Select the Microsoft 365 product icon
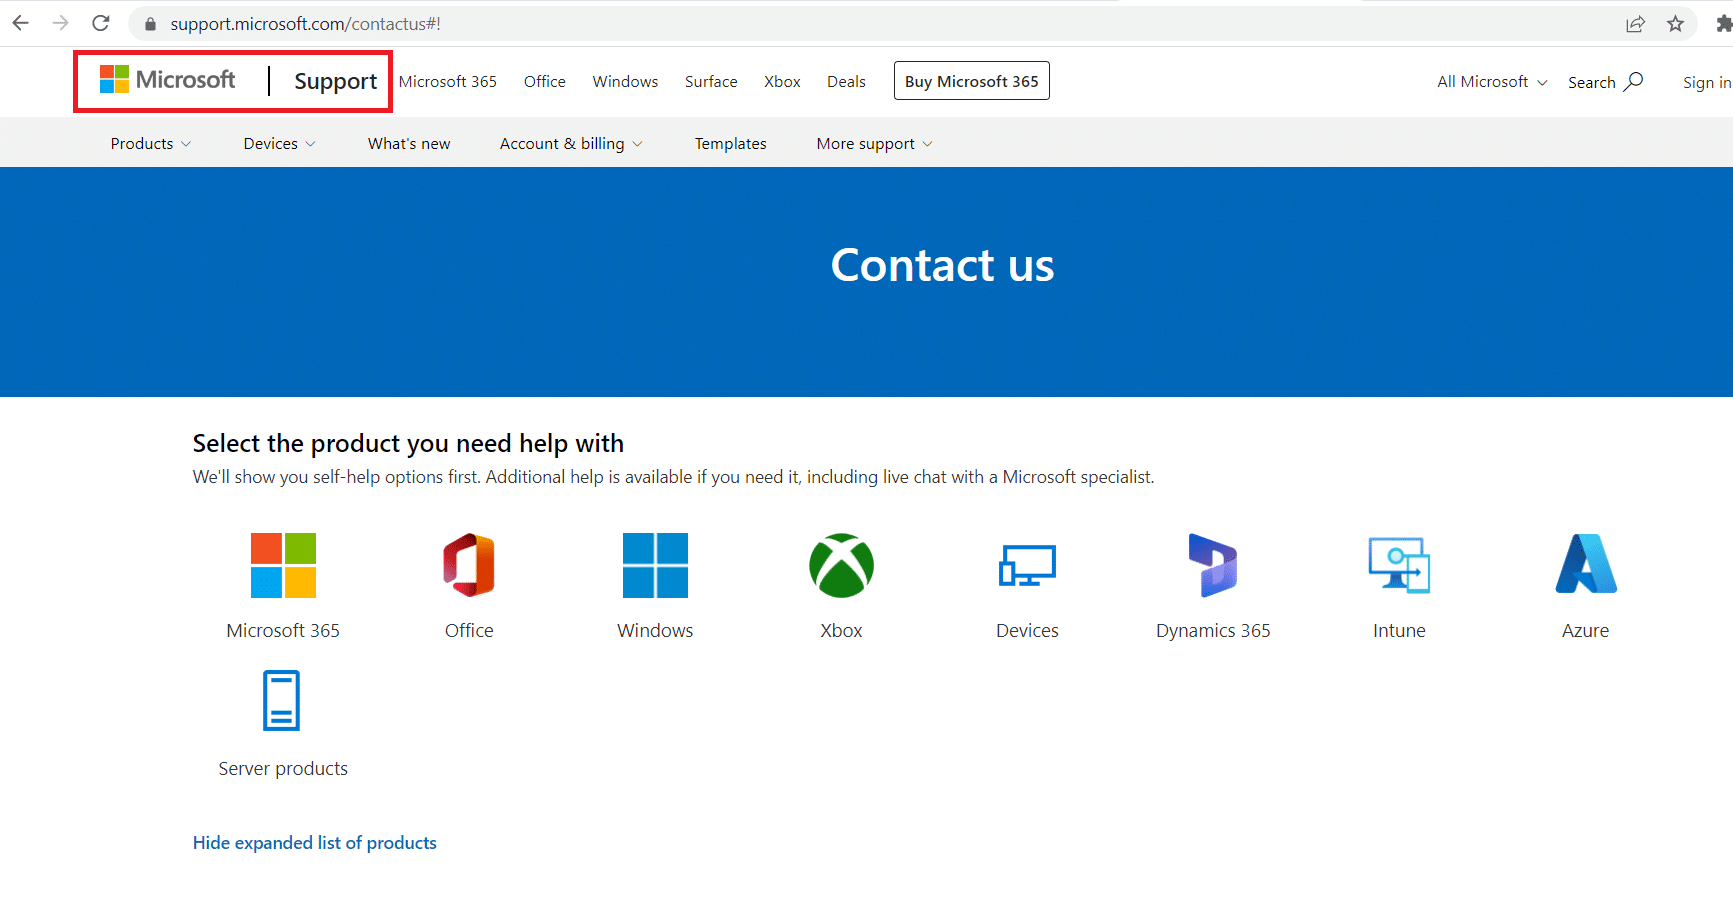Image resolution: width=1733 pixels, height=911 pixels. [x=283, y=565]
